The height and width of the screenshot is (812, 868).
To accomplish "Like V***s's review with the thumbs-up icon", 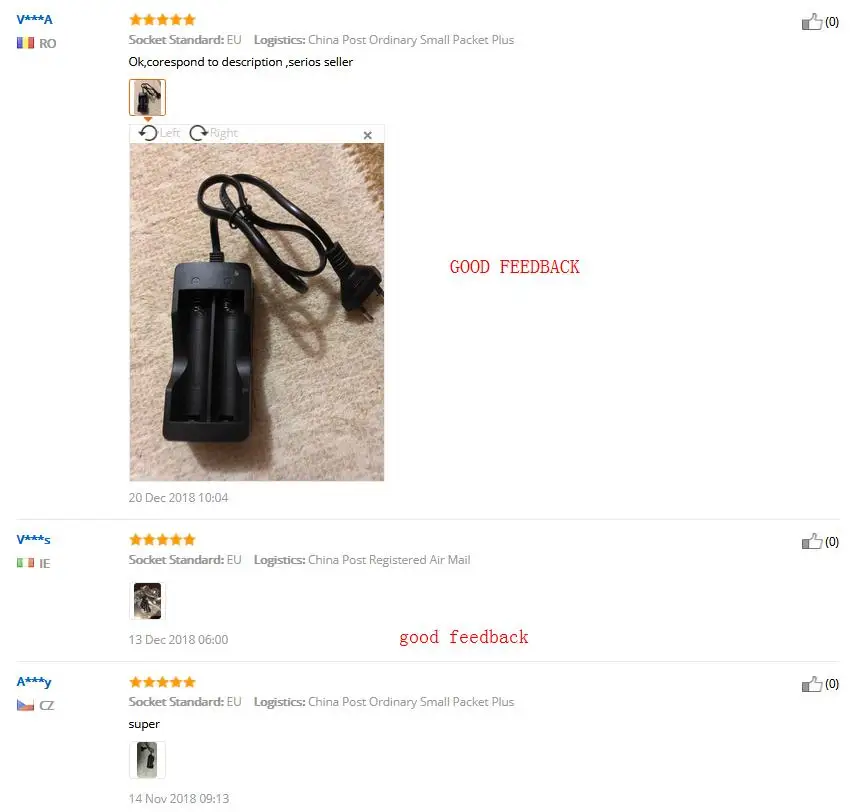I will coord(813,541).
